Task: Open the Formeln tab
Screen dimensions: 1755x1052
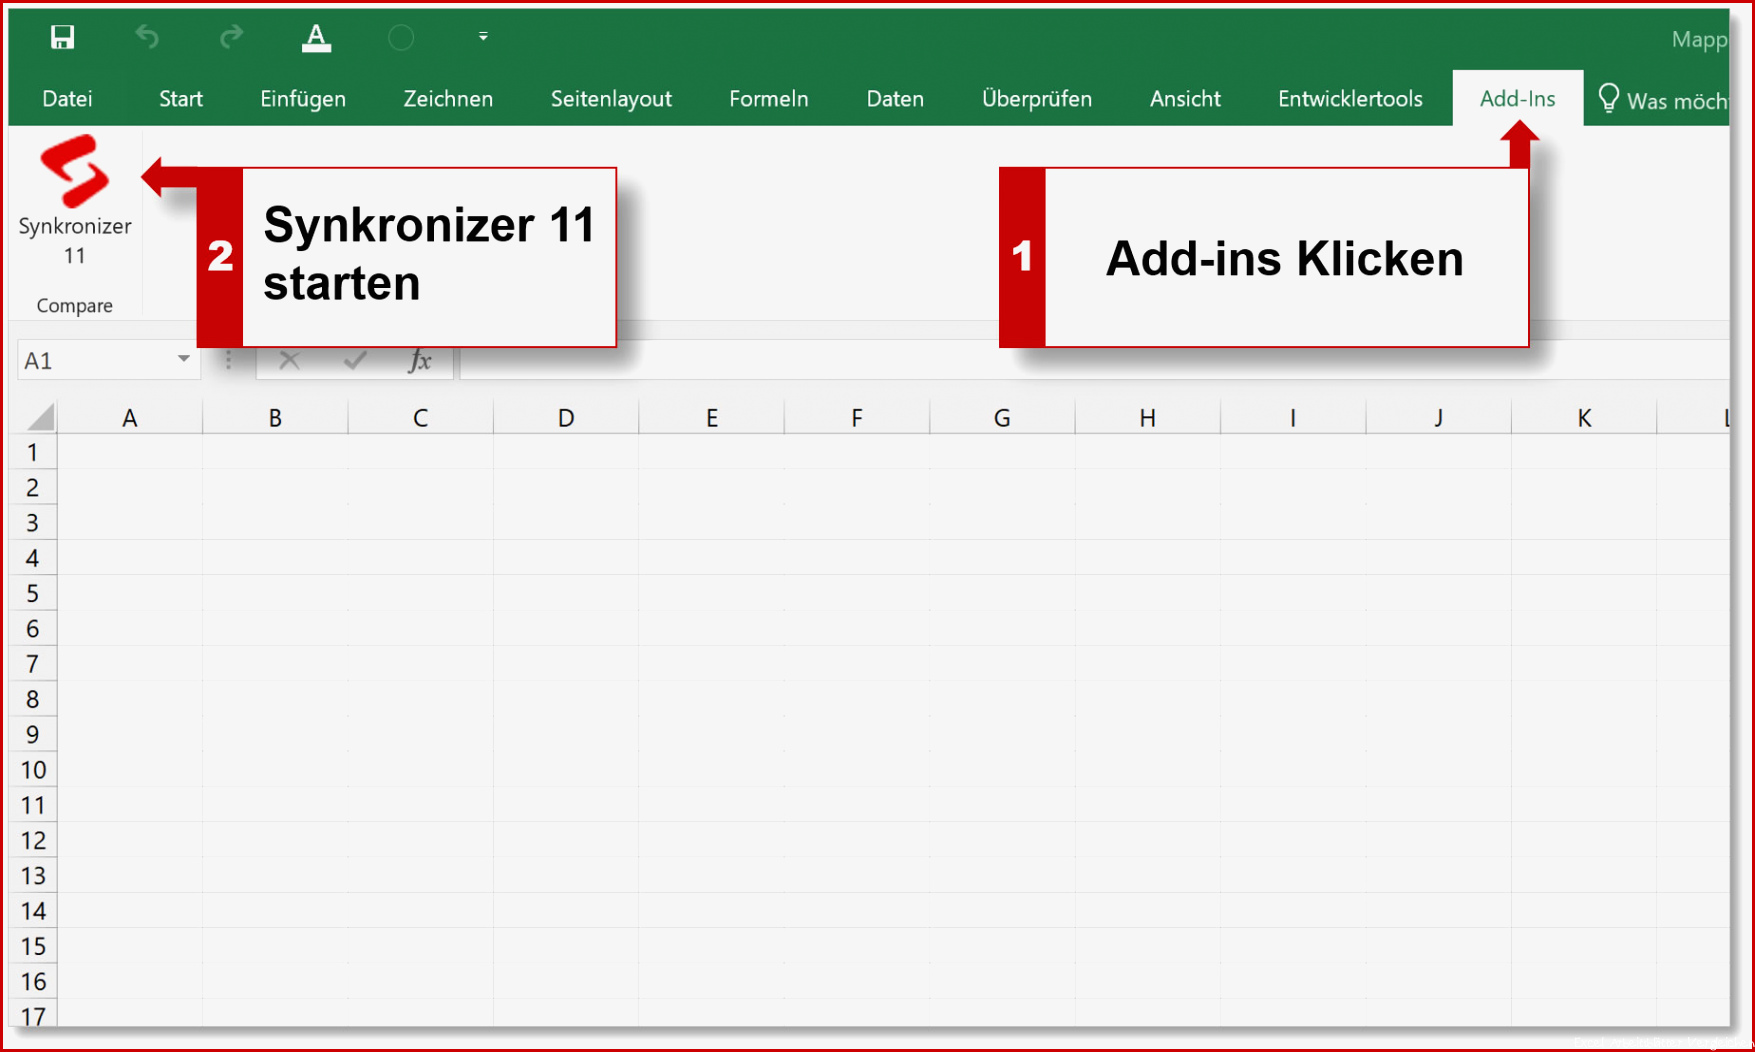Action: tap(768, 99)
